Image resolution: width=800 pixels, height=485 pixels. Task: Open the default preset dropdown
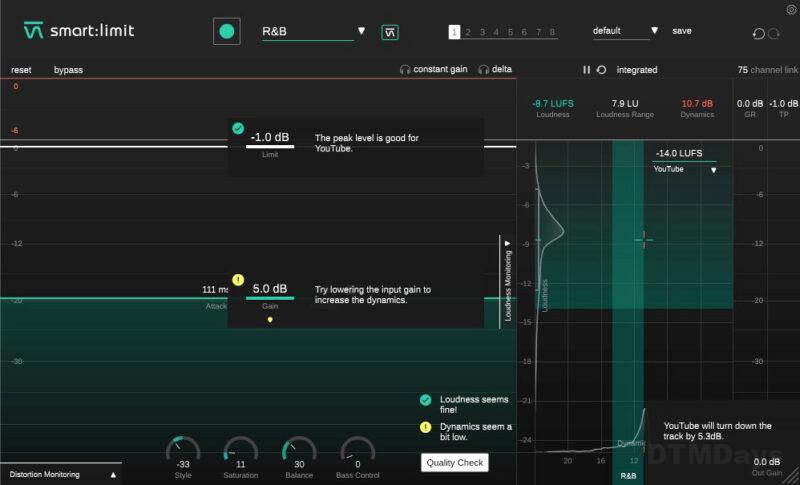tap(625, 31)
